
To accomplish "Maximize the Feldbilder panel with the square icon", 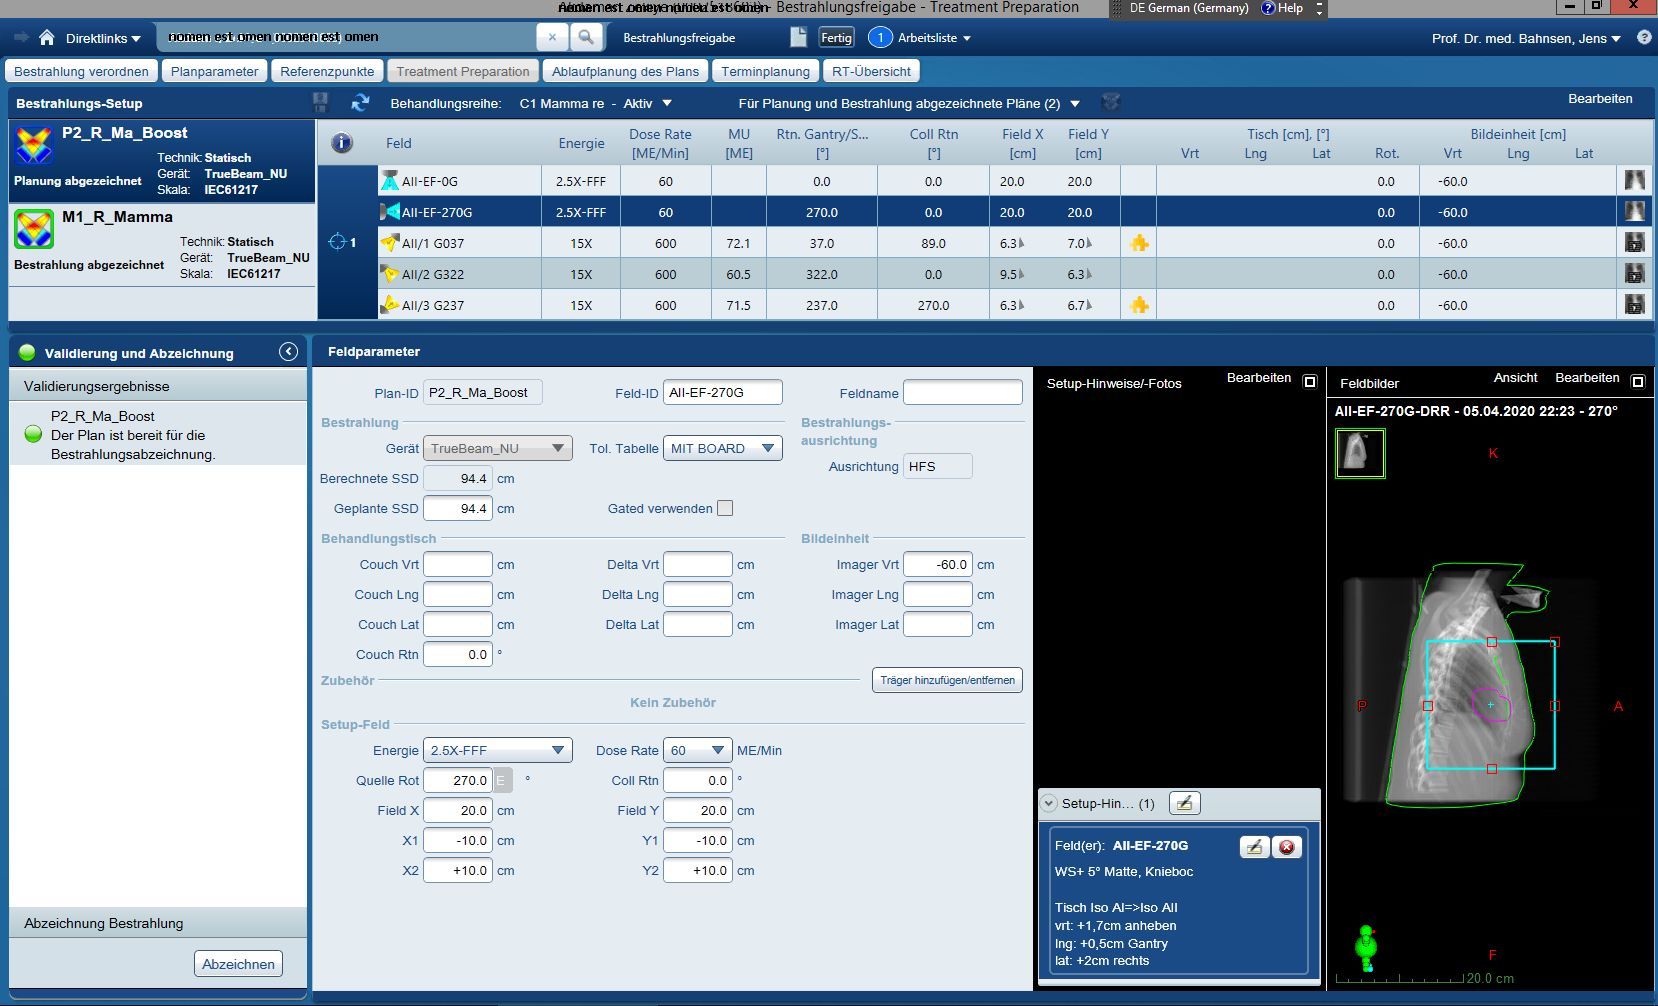I will pyautogui.click(x=1637, y=381).
